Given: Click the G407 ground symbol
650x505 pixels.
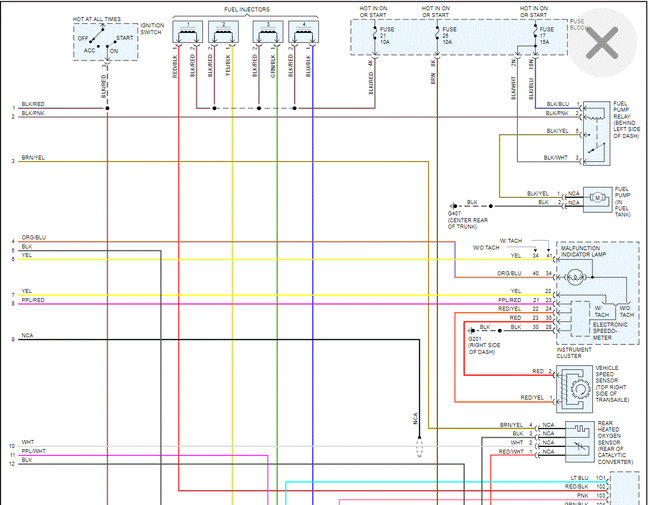Looking at the screenshot, I should tap(454, 206).
